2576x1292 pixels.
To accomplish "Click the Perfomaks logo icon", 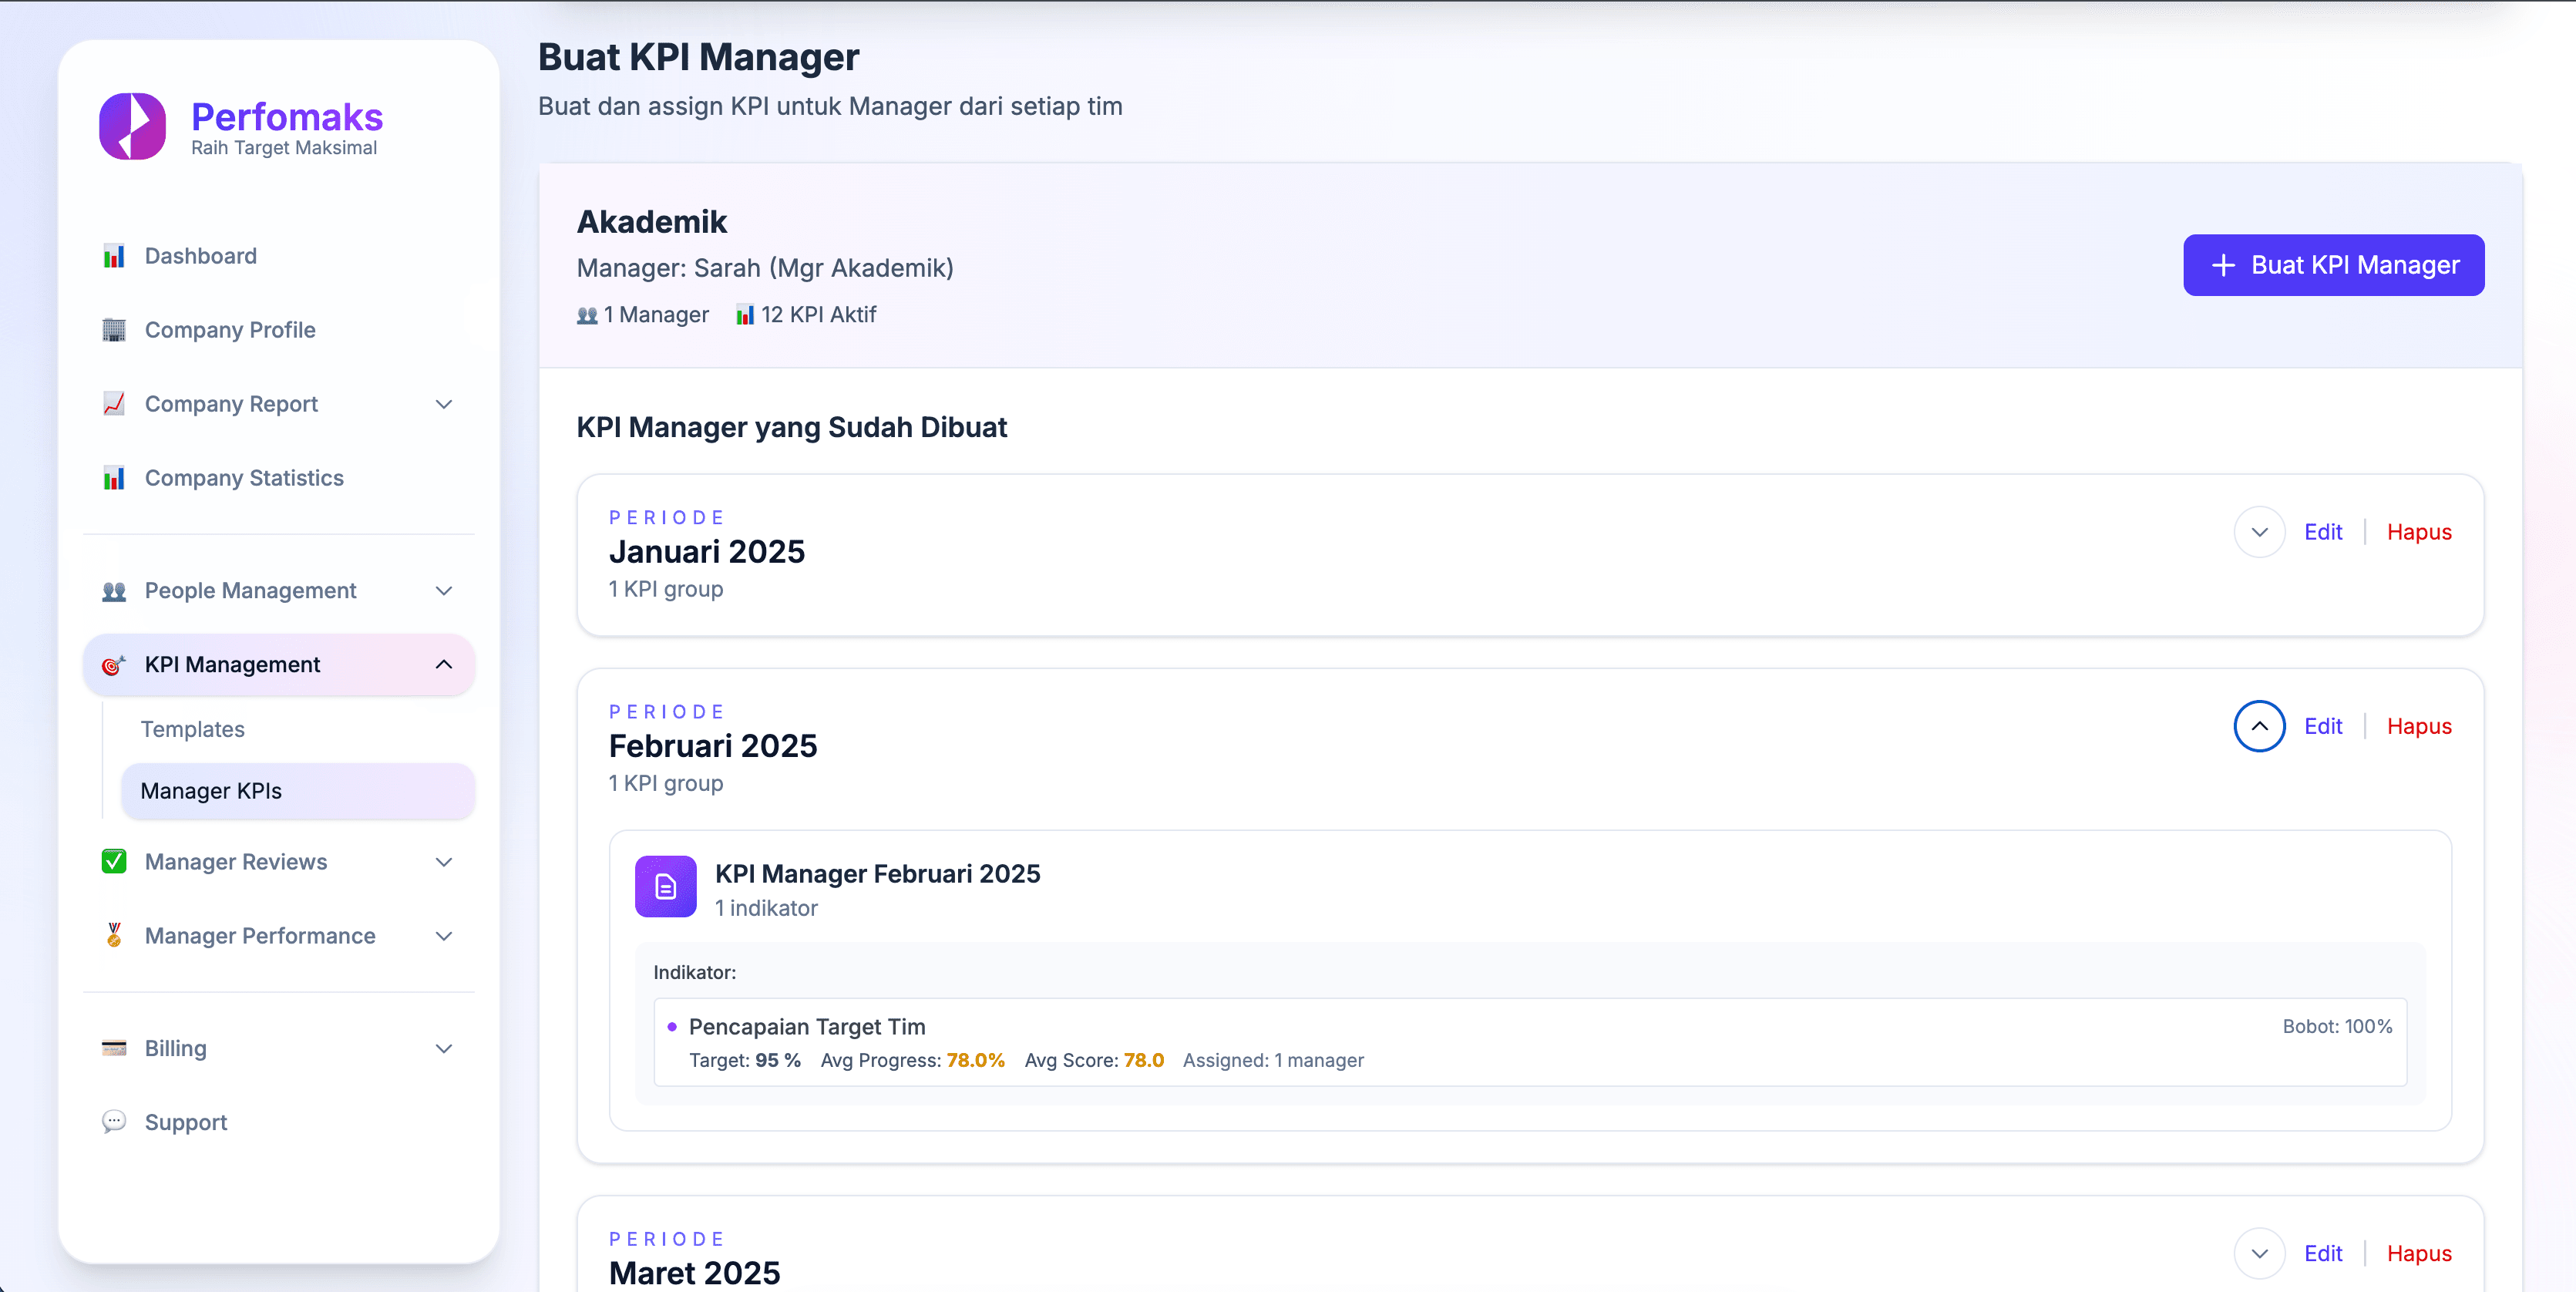I will click(132, 127).
